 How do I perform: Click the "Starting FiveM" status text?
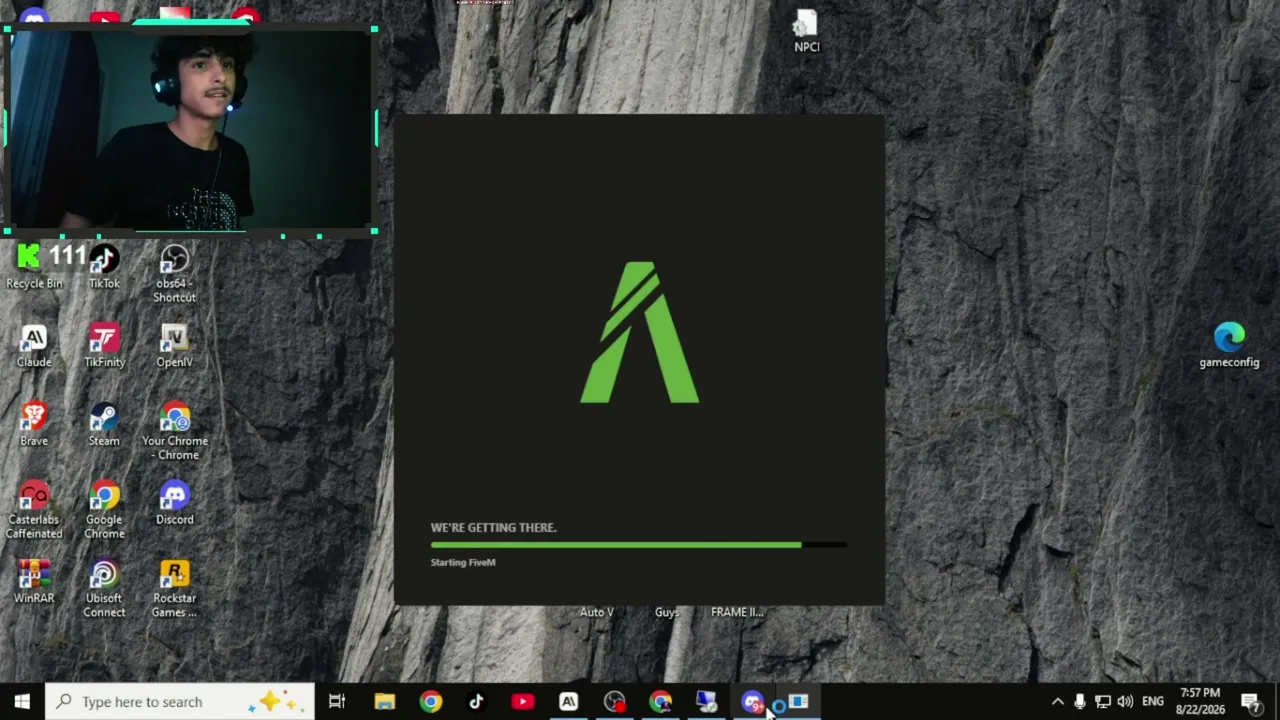(x=463, y=563)
